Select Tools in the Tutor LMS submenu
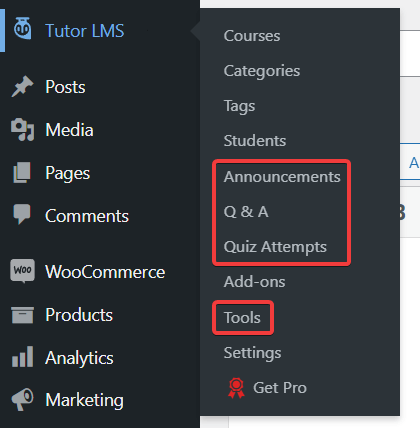Viewport: 420px width, 428px height. (242, 317)
